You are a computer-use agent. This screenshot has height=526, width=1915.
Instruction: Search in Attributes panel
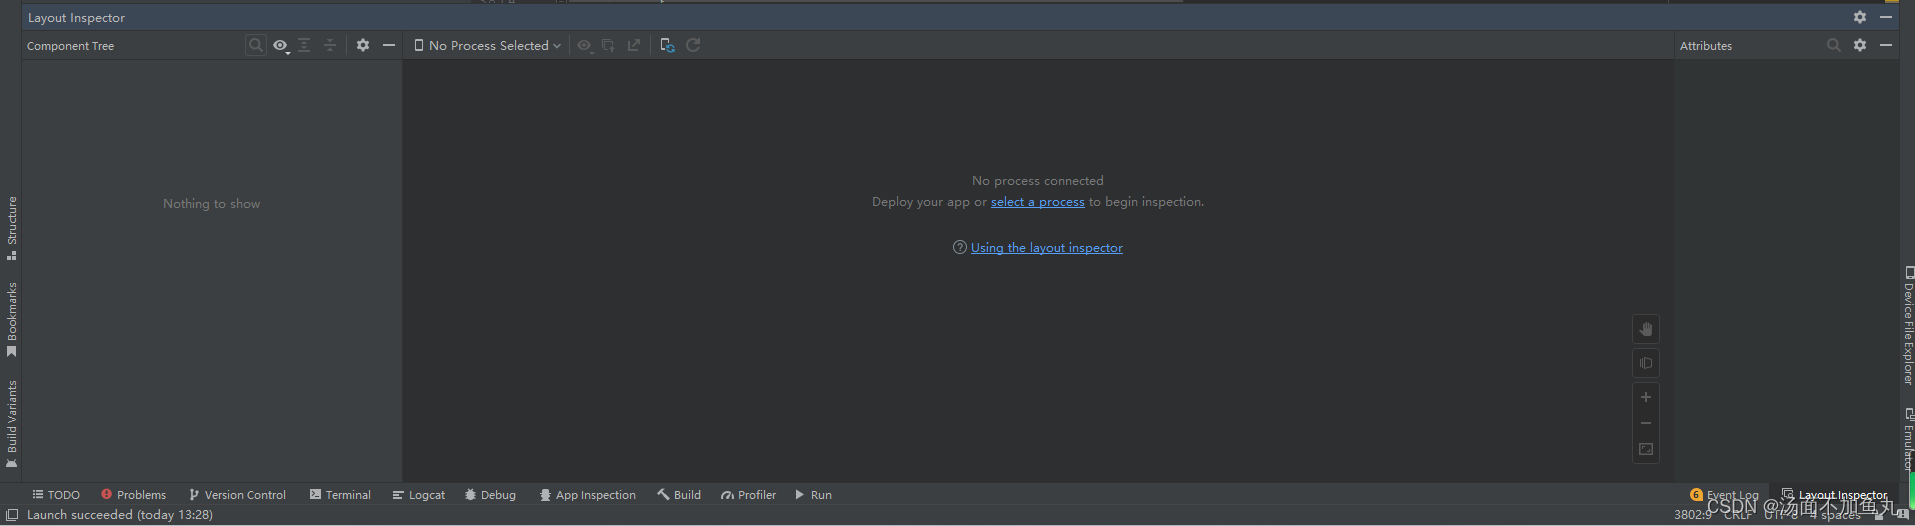click(1833, 45)
